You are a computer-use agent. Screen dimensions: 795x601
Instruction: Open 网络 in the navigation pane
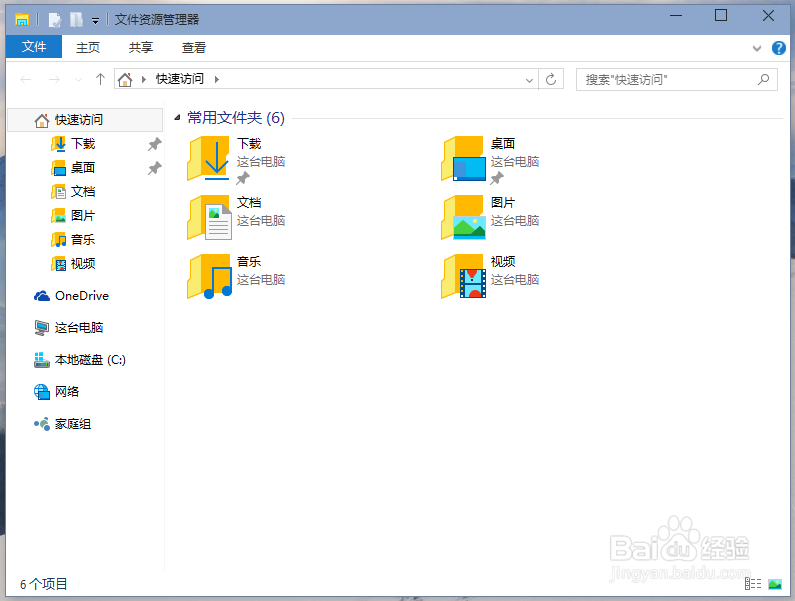pos(56,392)
